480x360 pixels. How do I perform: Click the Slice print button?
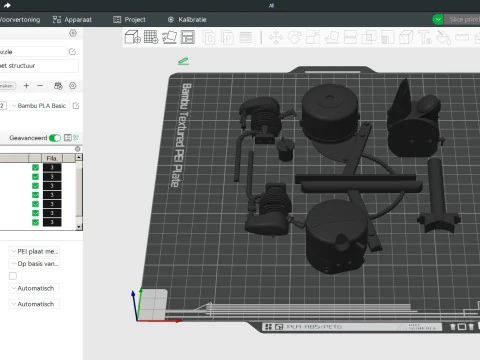(462, 20)
